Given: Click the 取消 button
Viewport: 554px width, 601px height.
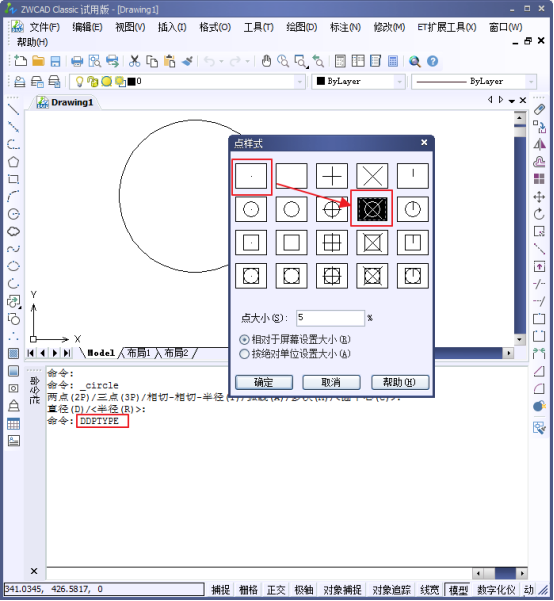Looking at the screenshot, I should (331, 382).
